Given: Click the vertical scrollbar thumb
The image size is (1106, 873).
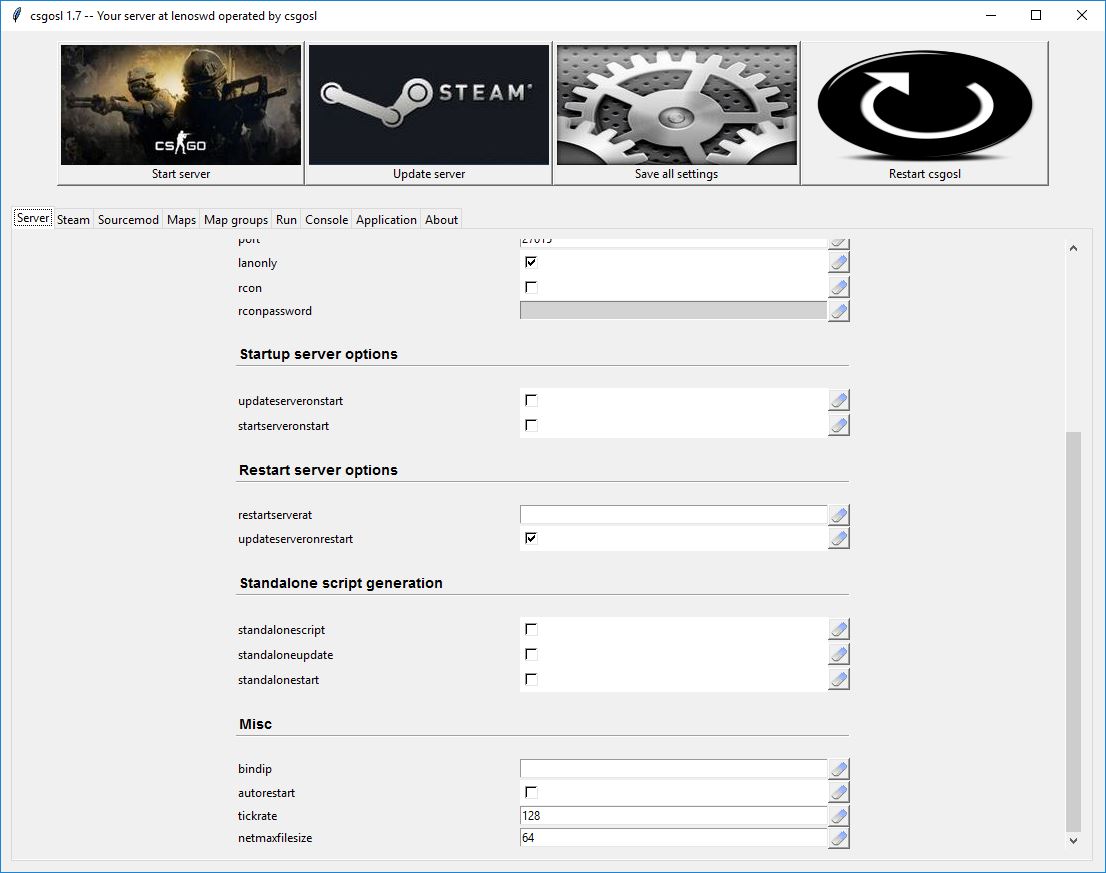Looking at the screenshot, I should (1073, 631).
